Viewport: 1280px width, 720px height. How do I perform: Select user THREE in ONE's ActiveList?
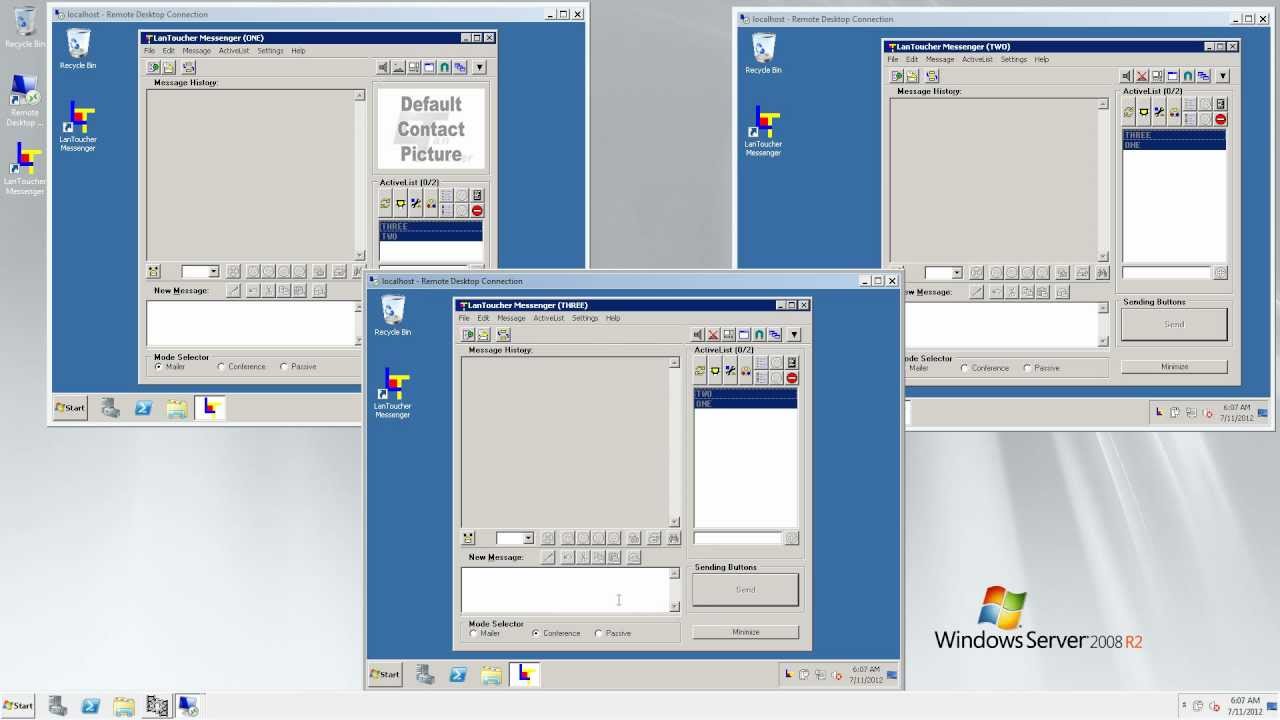(x=431, y=227)
